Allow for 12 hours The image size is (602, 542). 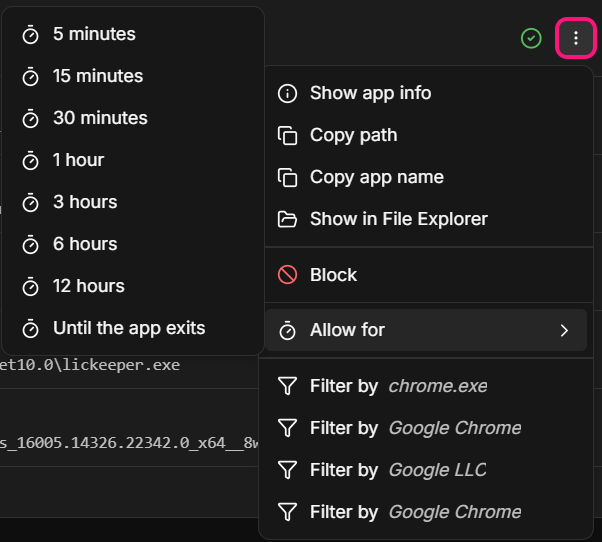click(133, 286)
